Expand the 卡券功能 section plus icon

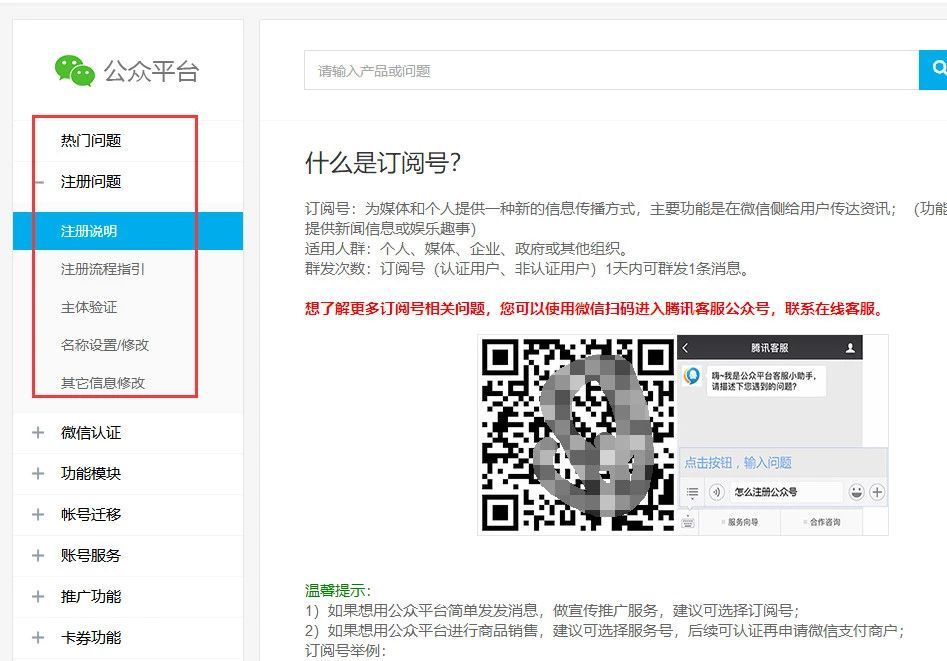tap(38, 637)
